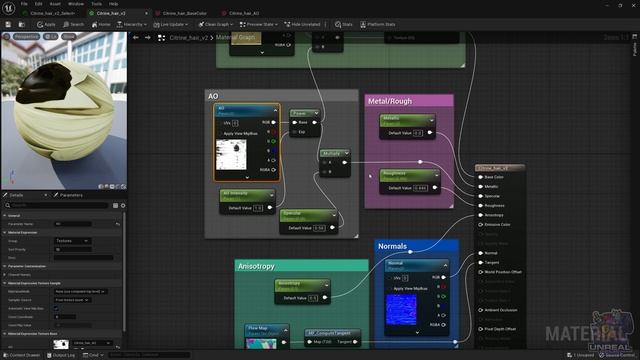640x360 pixels.
Task: Click the Platform Stats button
Action: point(378,24)
